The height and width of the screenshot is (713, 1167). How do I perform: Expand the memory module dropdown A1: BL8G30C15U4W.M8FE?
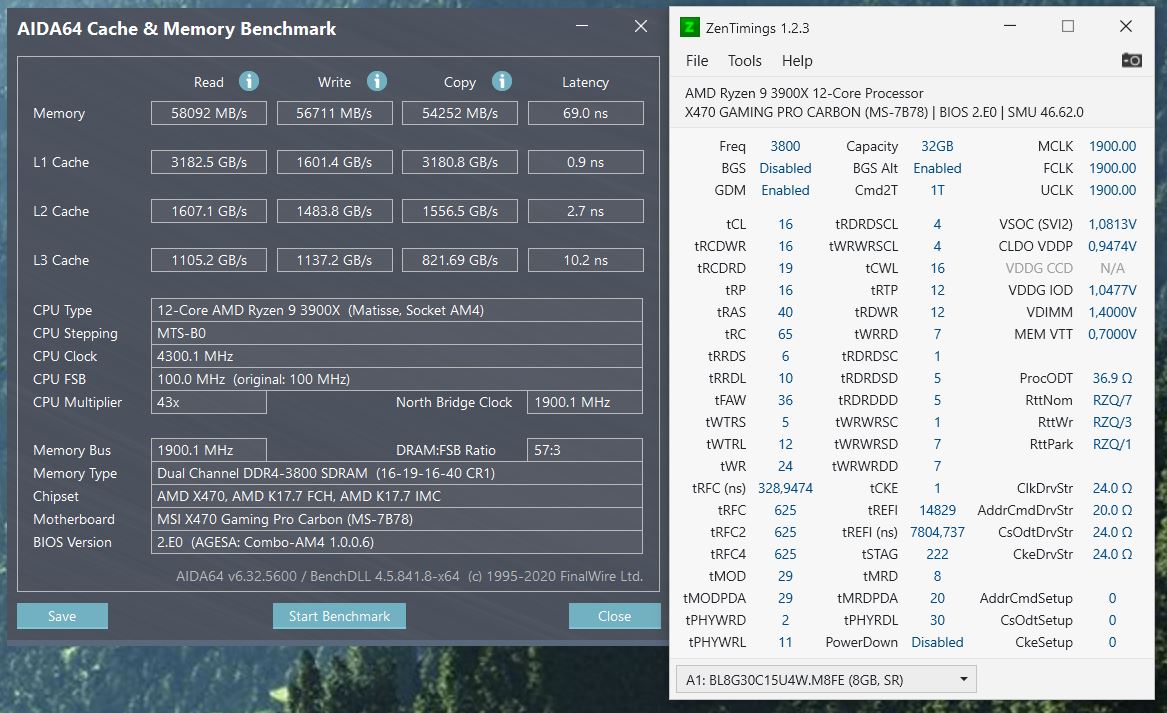[826, 680]
